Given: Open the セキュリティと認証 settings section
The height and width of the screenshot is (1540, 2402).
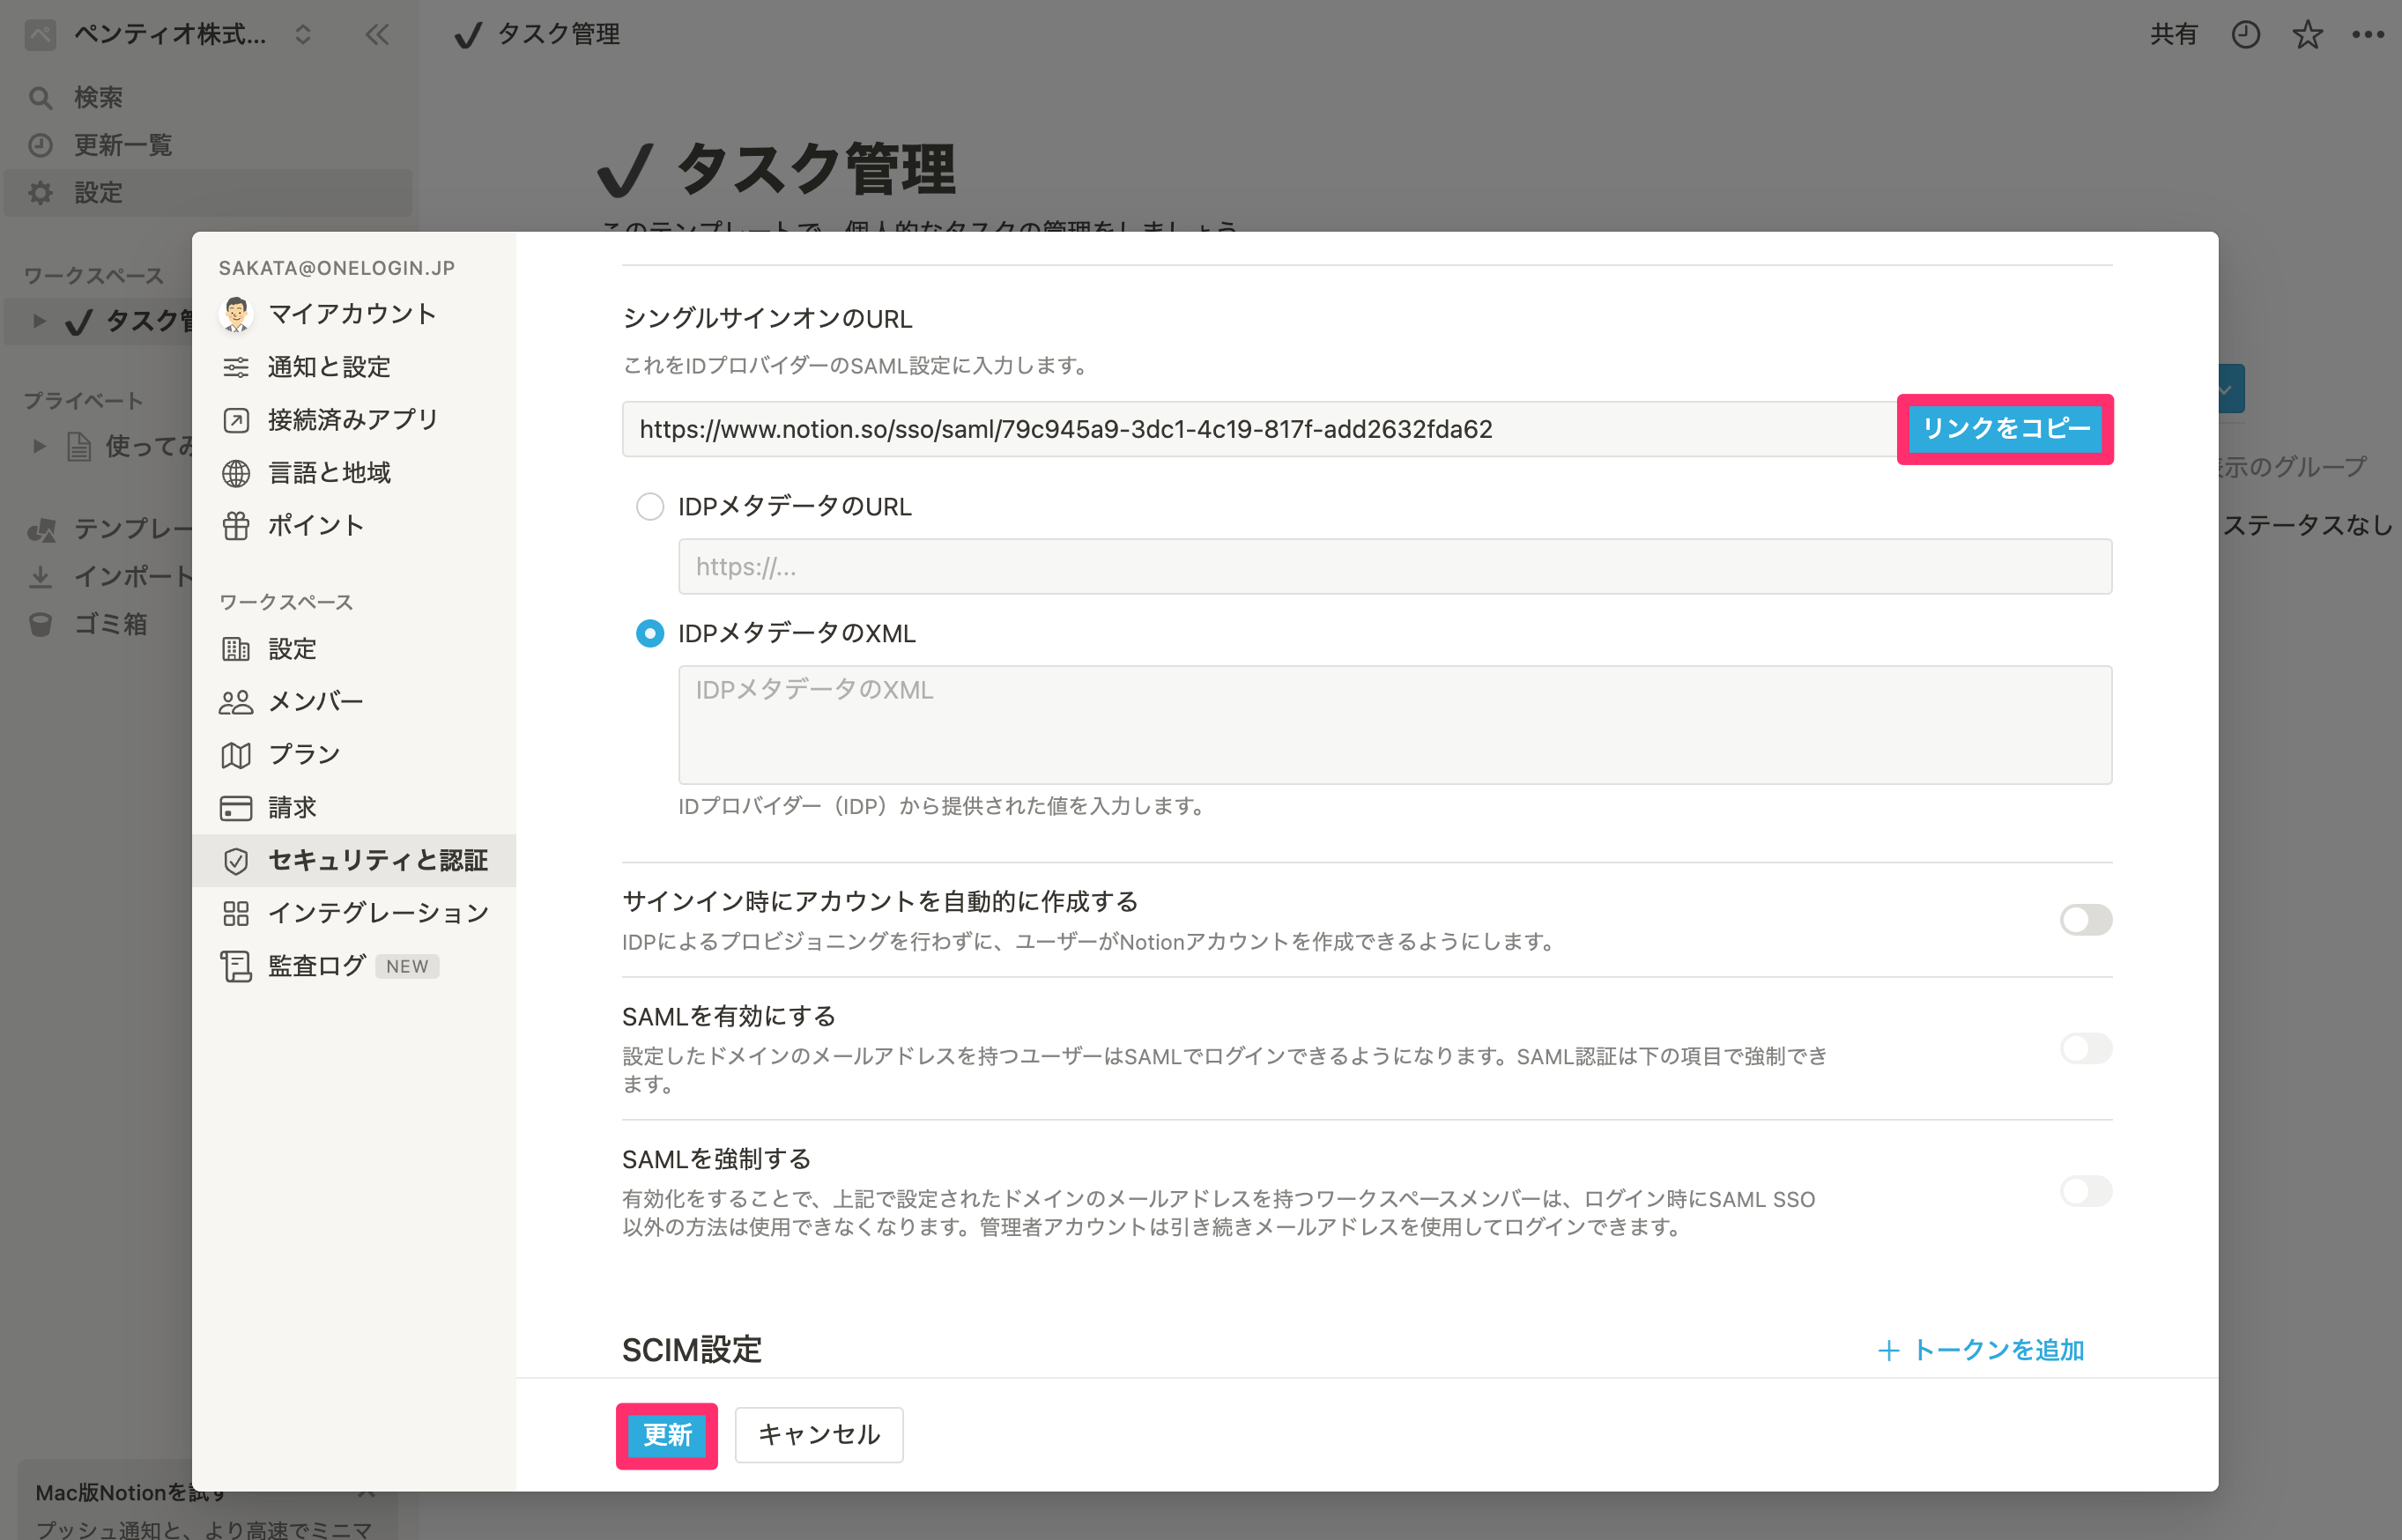Looking at the screenshot, I should 354,860.
